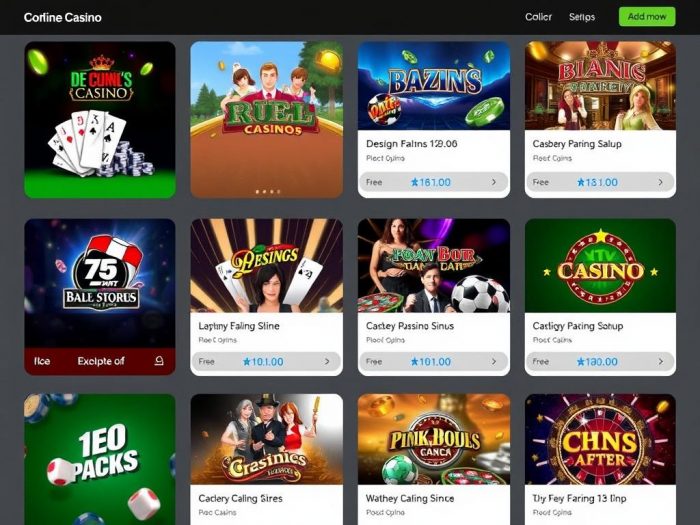Open the Bazins game banner image
Viewport: 700px width, 525px height.
point(433,86)
